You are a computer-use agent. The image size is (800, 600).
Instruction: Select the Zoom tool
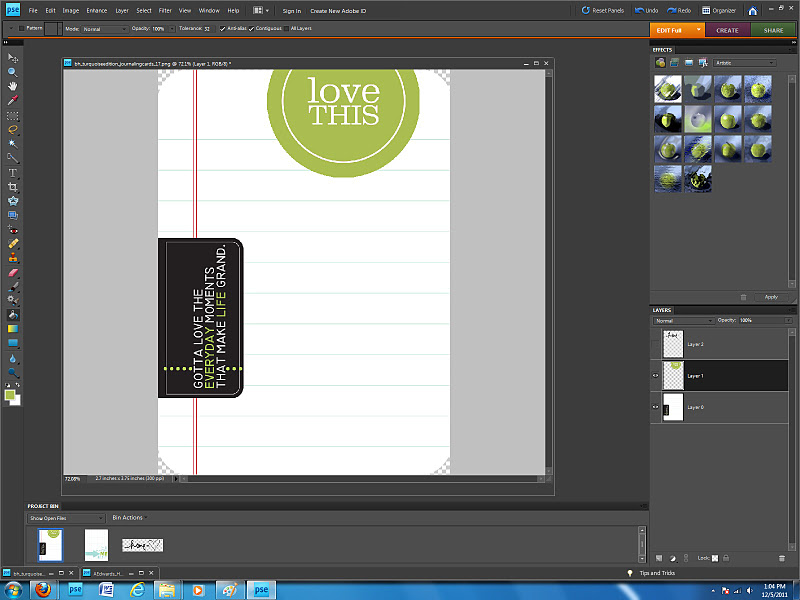[13, 73]
